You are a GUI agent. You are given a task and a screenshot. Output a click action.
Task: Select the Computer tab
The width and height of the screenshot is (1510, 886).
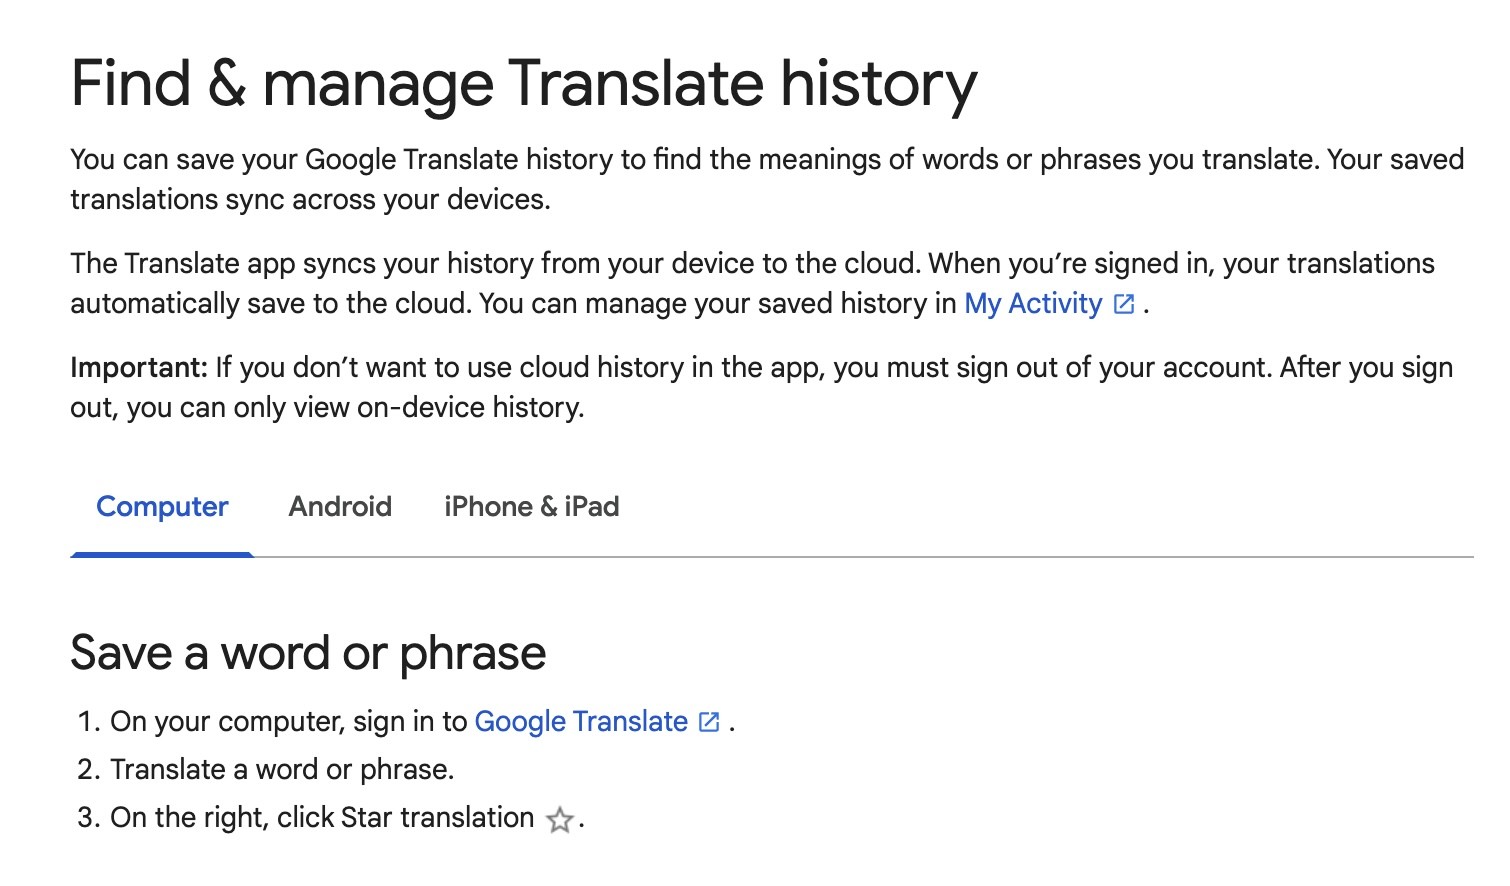(x=162, y=507)
